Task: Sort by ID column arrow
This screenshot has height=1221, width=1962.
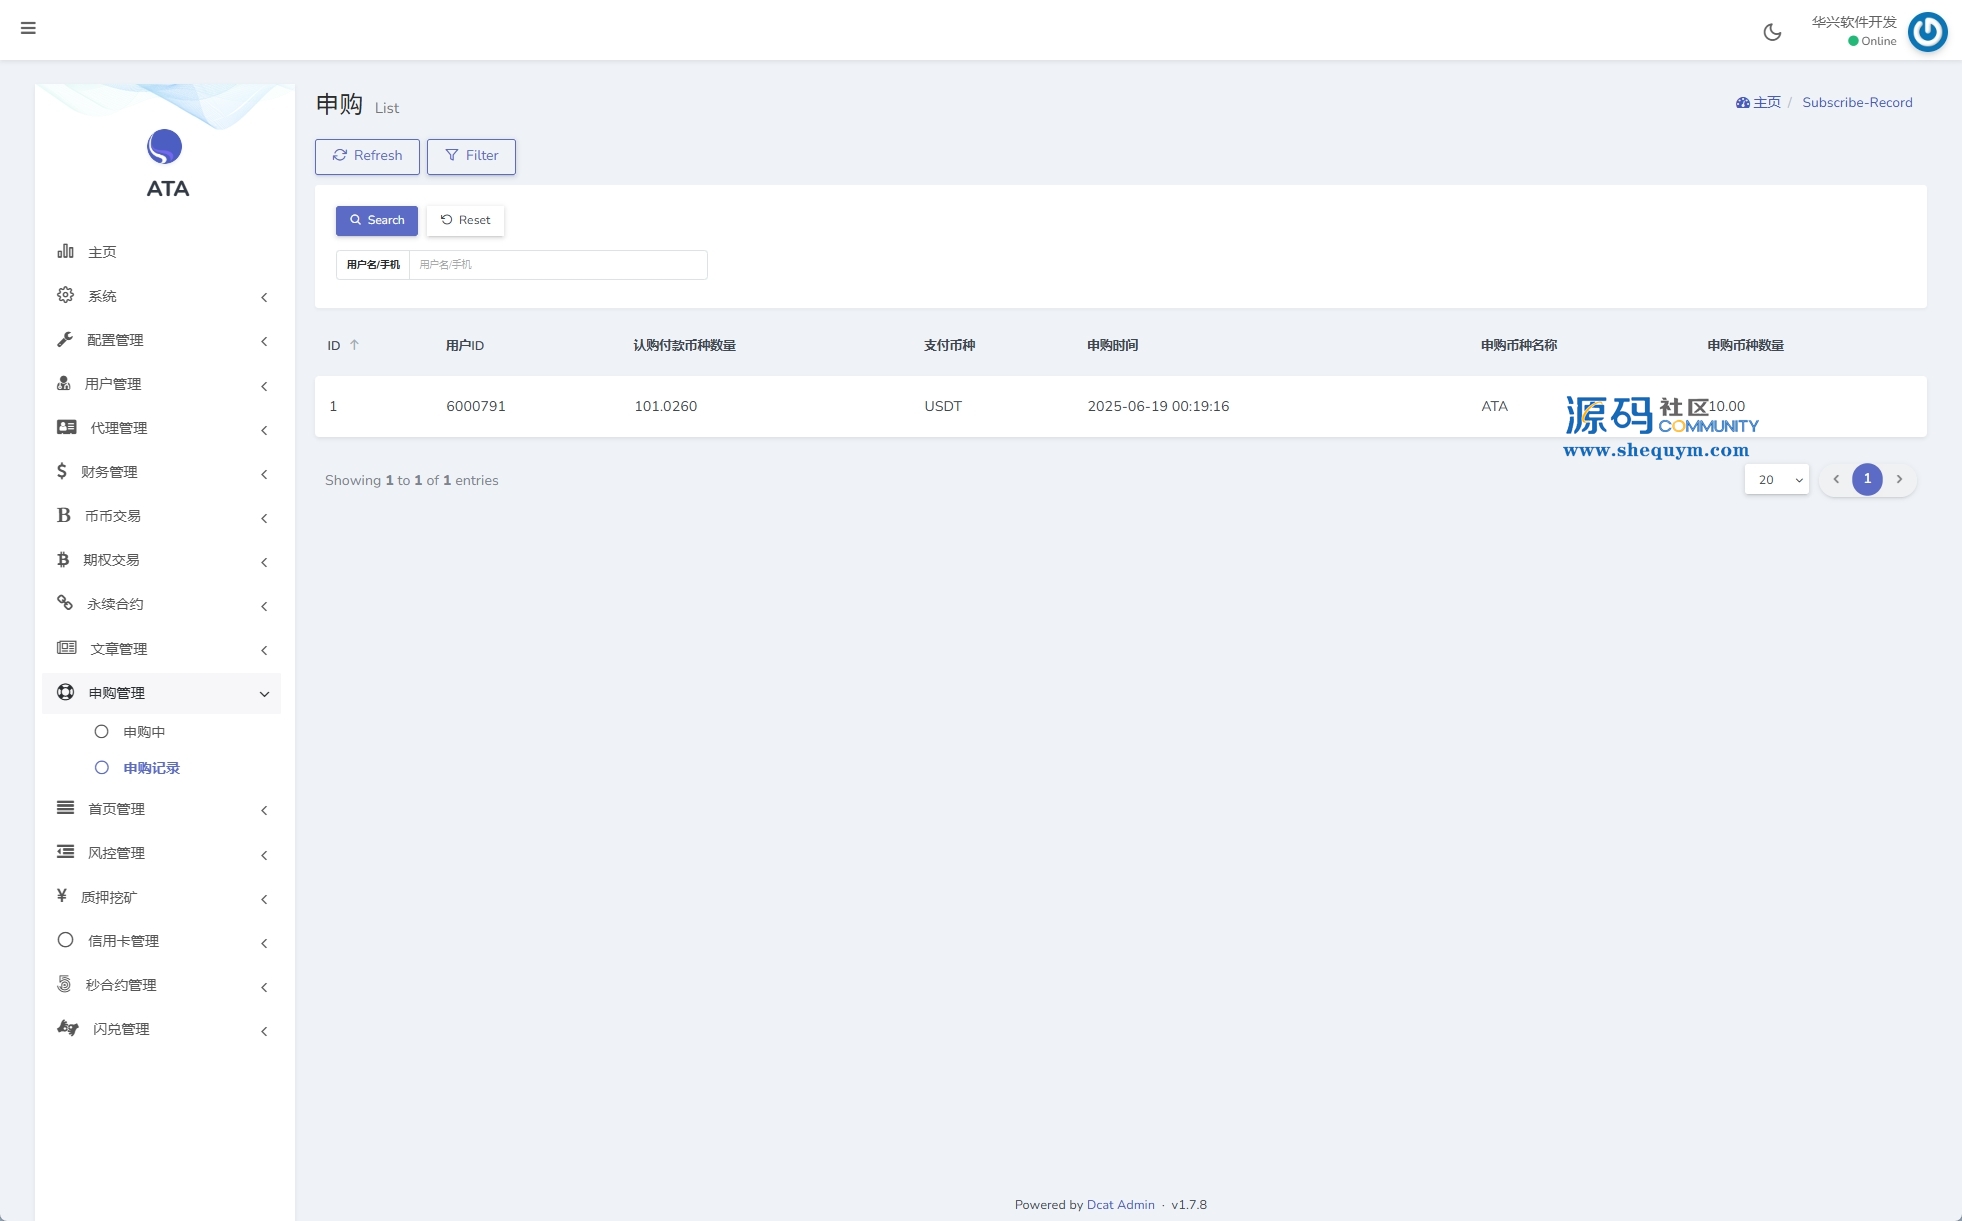Action: (354, 345)
